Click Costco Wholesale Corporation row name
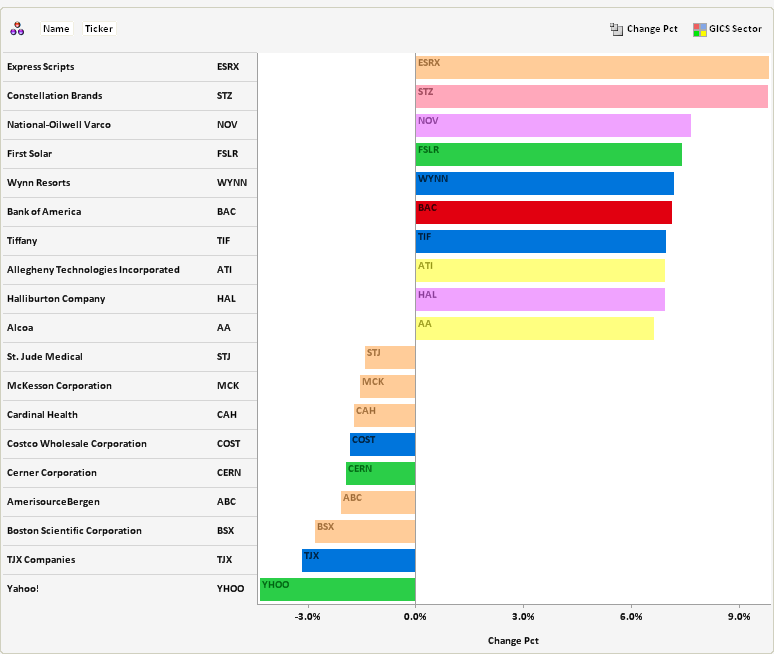774x654 pixels. pyautogui.click(x=77, y=444)
